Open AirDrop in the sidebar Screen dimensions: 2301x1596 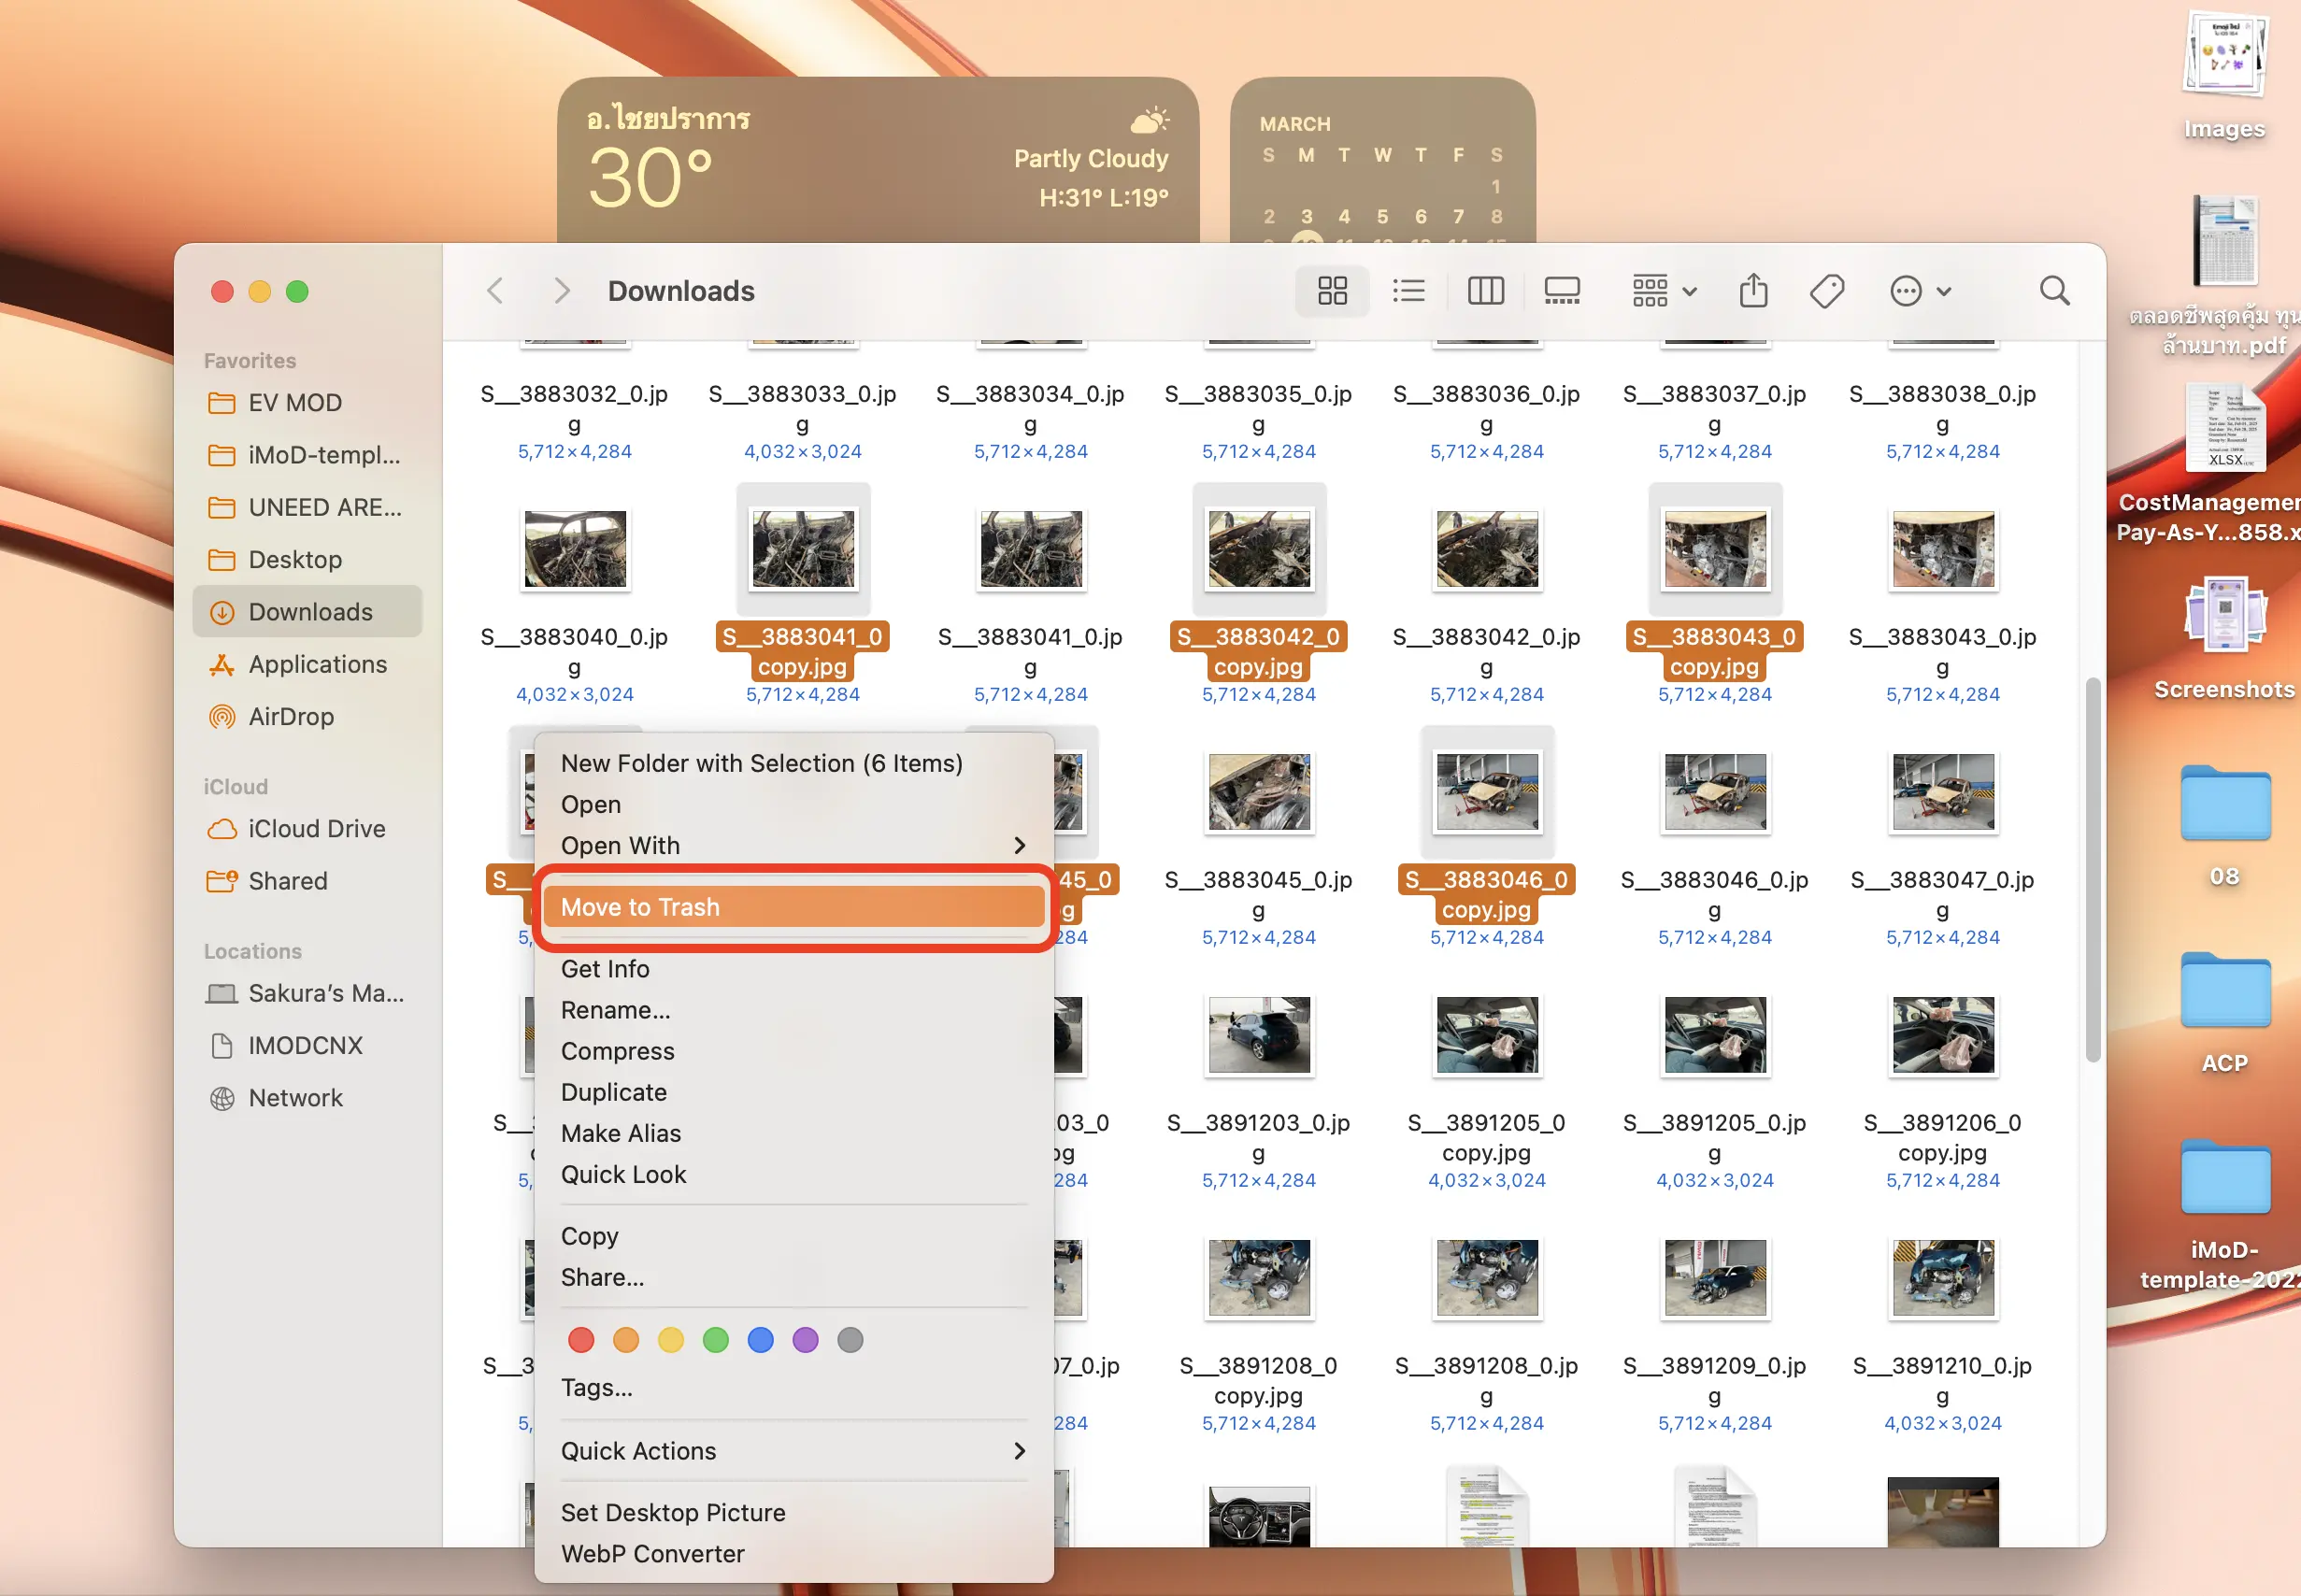(x=290, y=716)
